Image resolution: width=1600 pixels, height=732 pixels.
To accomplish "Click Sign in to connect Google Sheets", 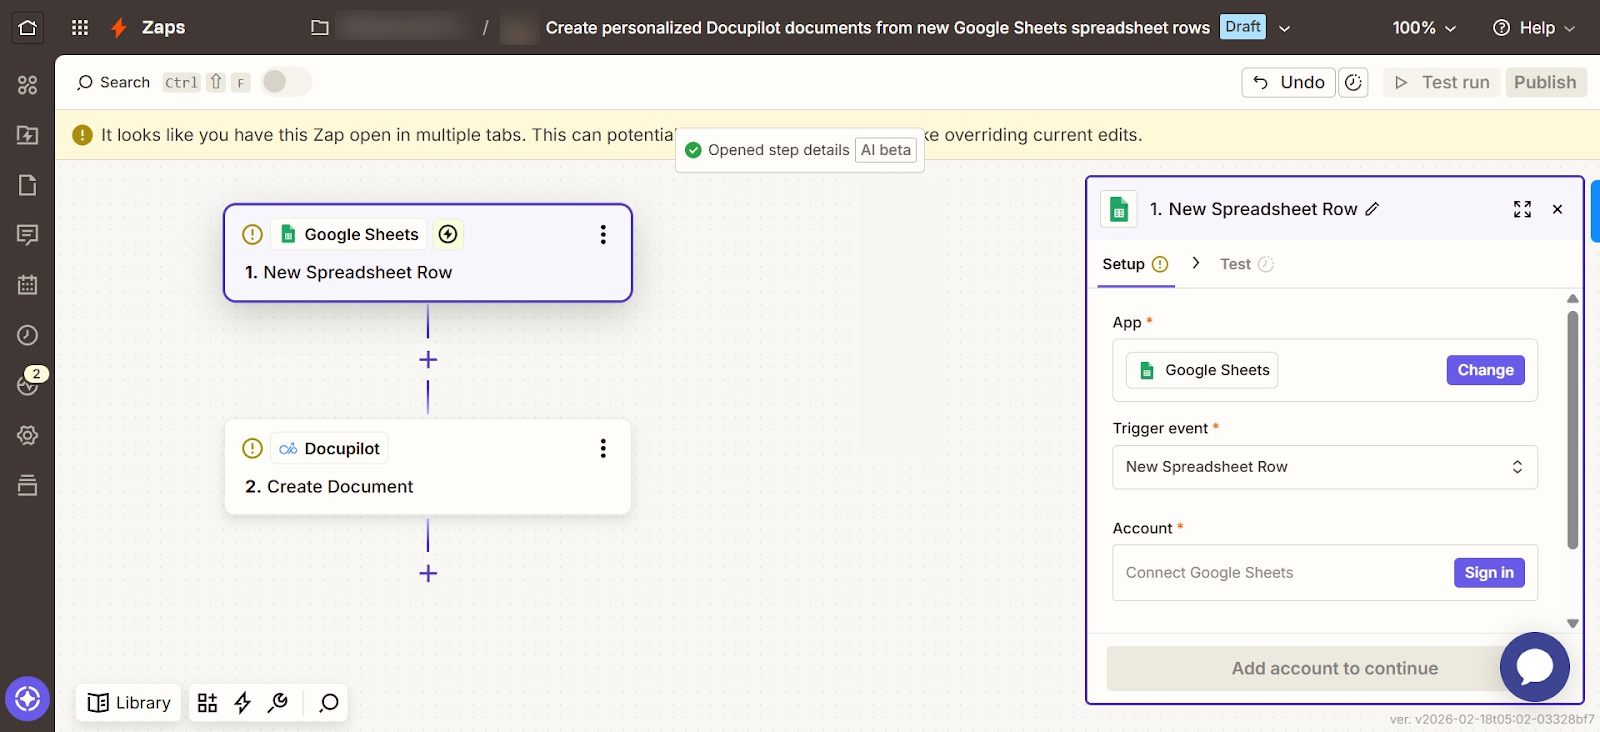I will pos(1489,573).
